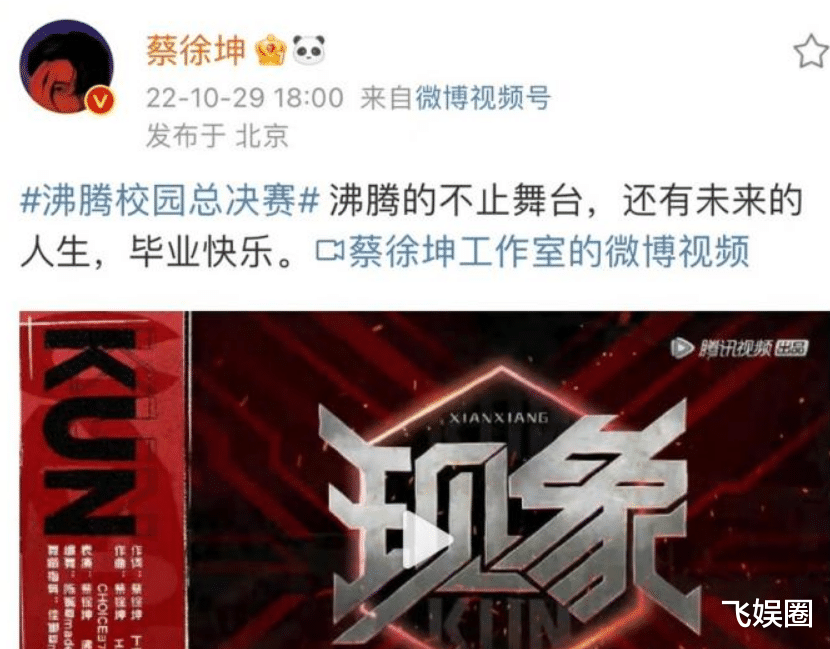The image size is (830, 649).
Task: Tap the gold crown membership badge
Action: pos(270,50)
